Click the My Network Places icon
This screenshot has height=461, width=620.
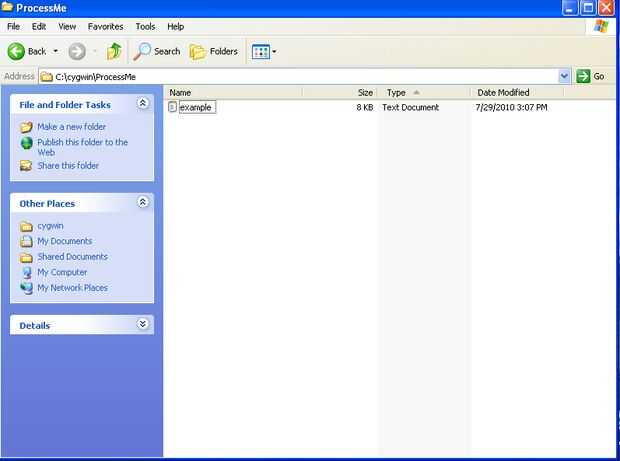point(26,288)
